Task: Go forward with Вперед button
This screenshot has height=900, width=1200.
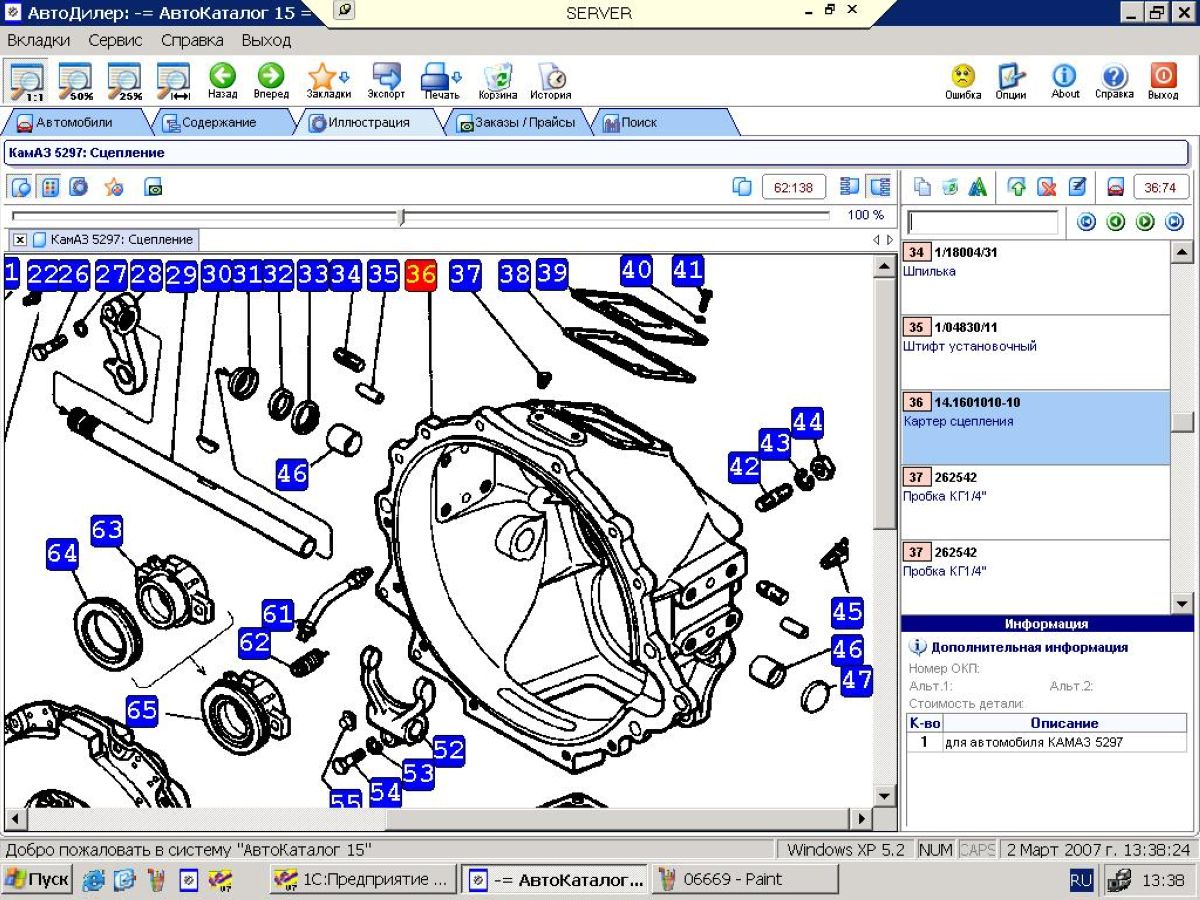Action: click(x=270, y=81)
